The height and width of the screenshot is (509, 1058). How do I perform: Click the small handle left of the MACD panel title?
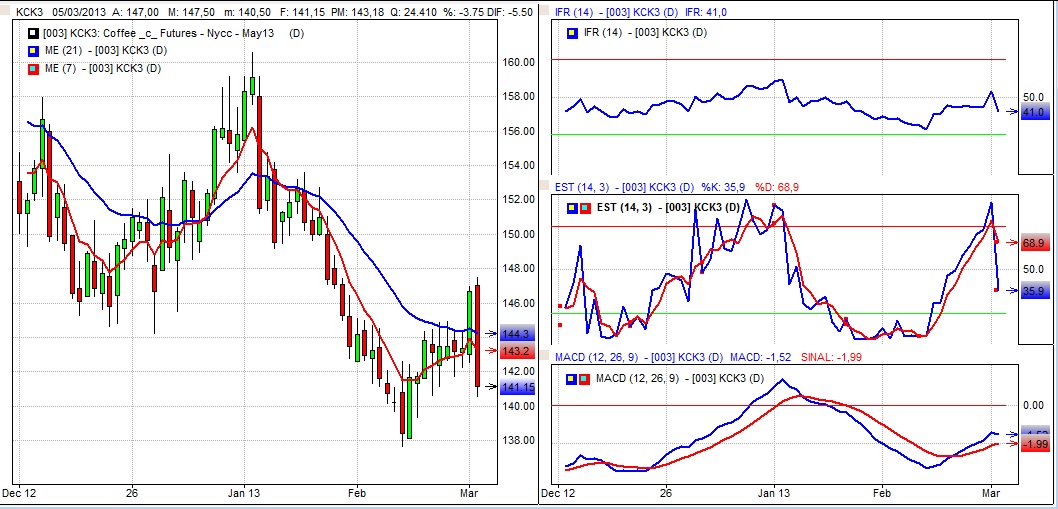(x=546, y=357)
